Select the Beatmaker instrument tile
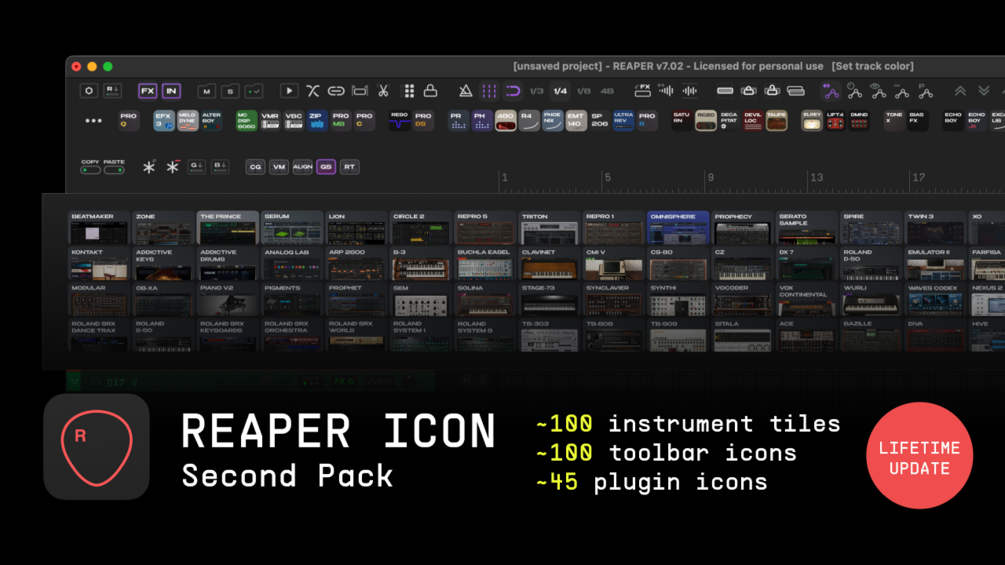Screen dimensions: 1005x565 (99, 227)
